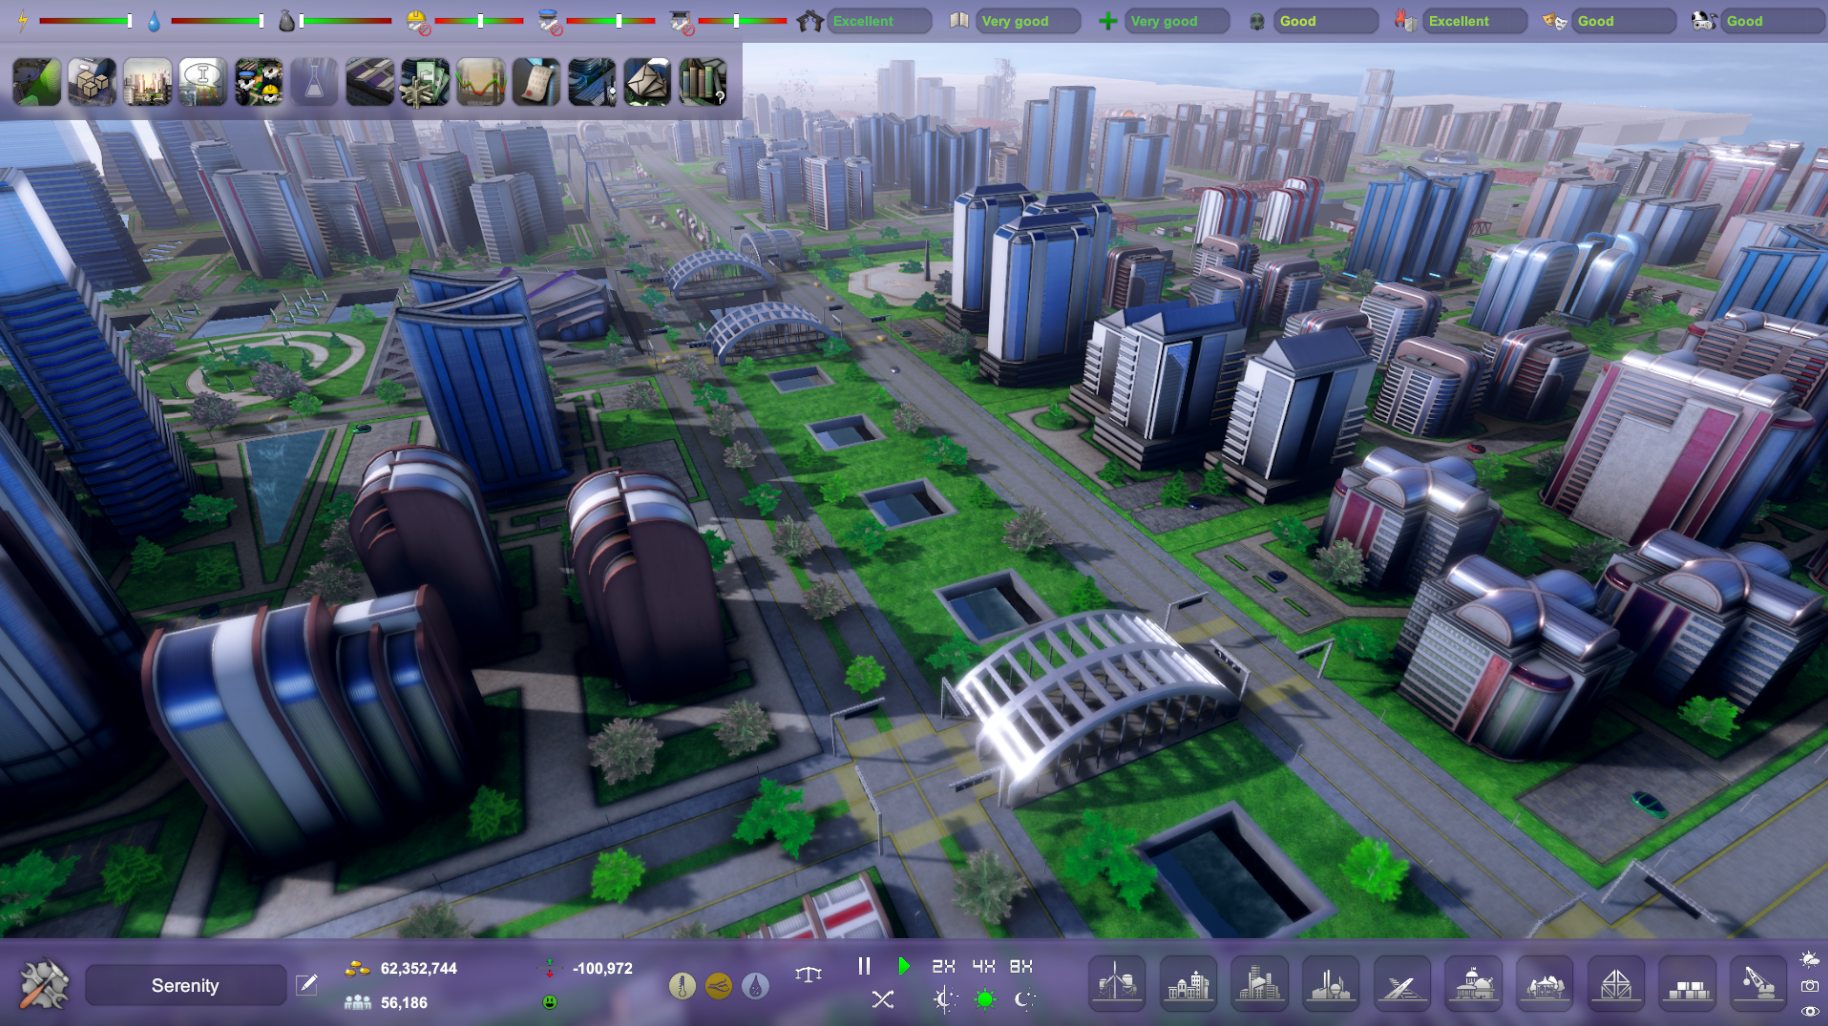This screenshot has height=1026, width=1828.
Task: Click the worker unemployment balance bar
Action: tap(479, 21)
